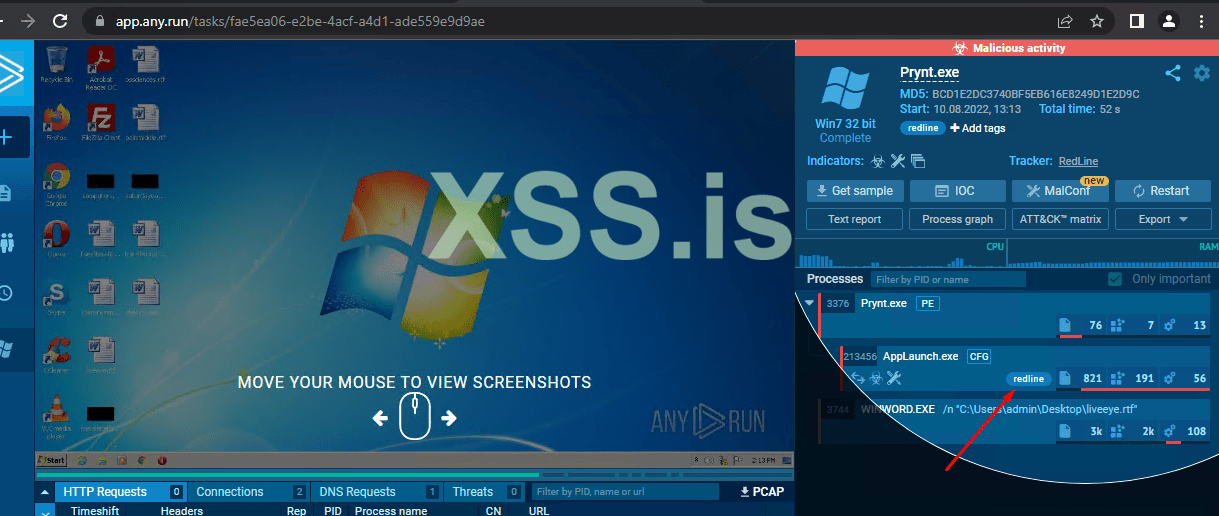Click the New task plus icon
Viewport: 1219px width, 516px height.
(7, 137)
